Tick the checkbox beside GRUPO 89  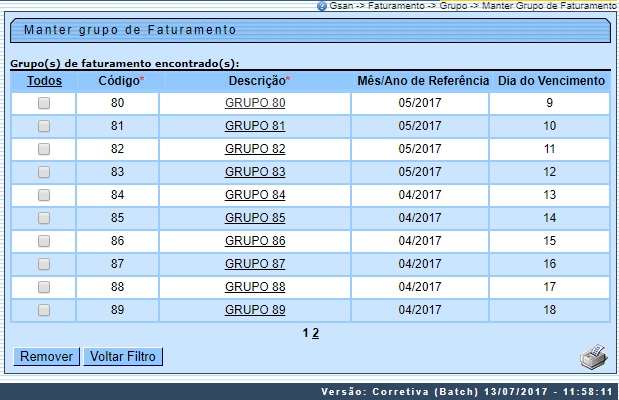pyautogui.click(x=44, y=310)
